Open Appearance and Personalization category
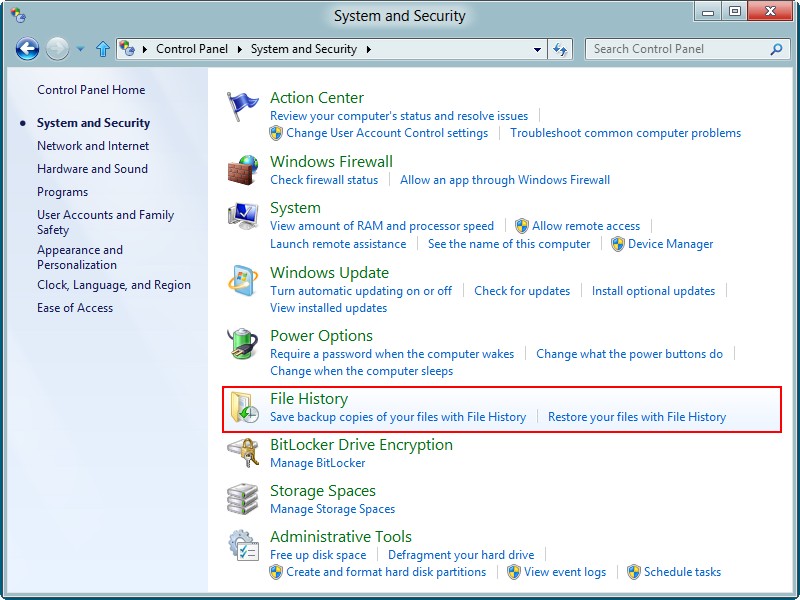 point(80,257)
